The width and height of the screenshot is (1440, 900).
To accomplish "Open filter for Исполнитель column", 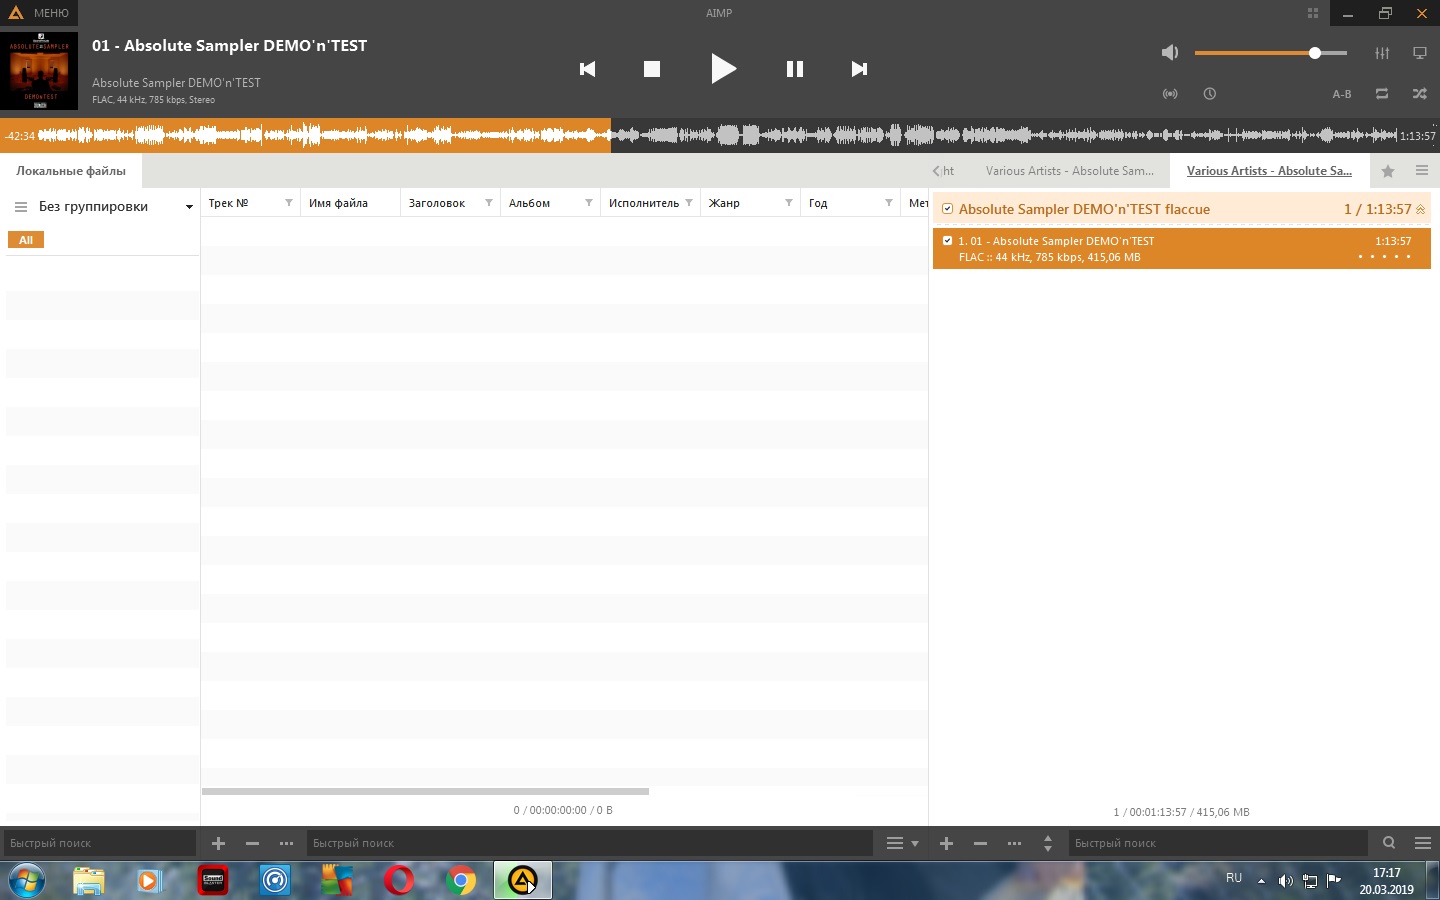I will (689, 203).
